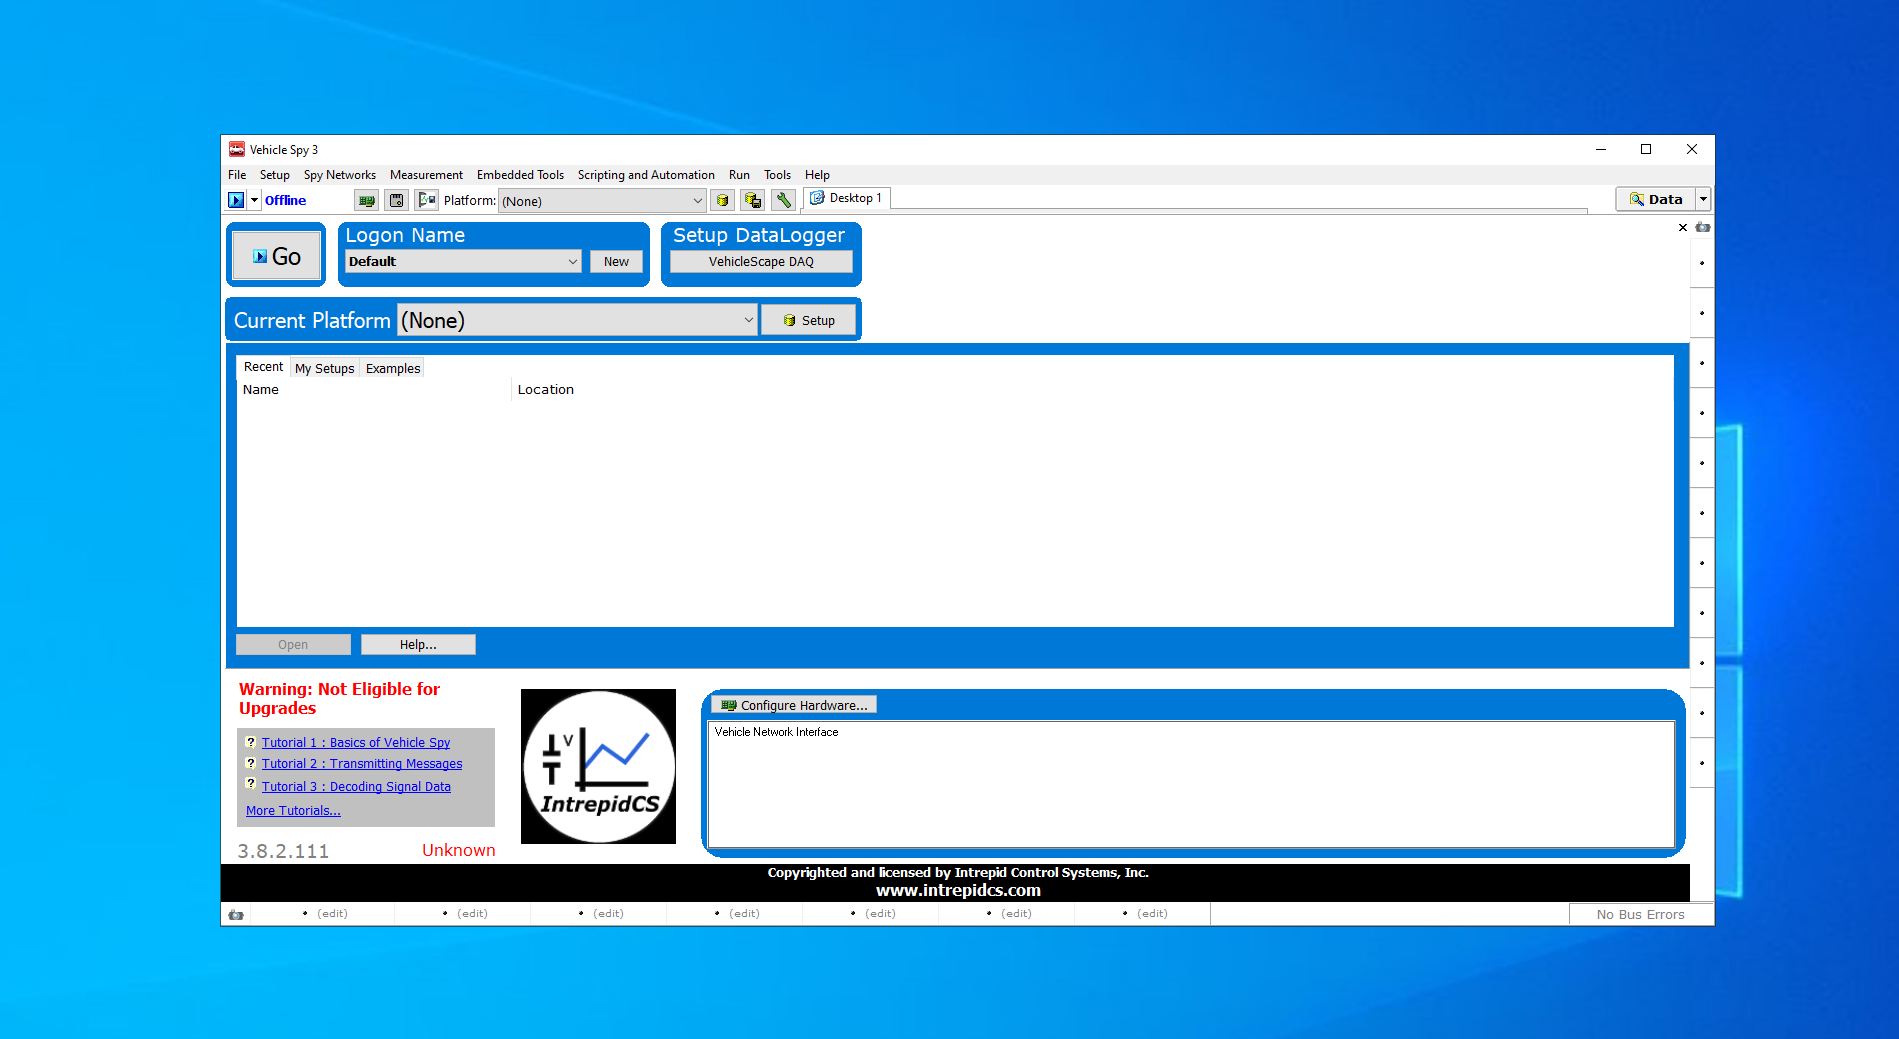The height and width of the screenshot is (1039, 1899).
Task: Open the Platform dropdown in the toolbar
Action: [x=698, y=200]
